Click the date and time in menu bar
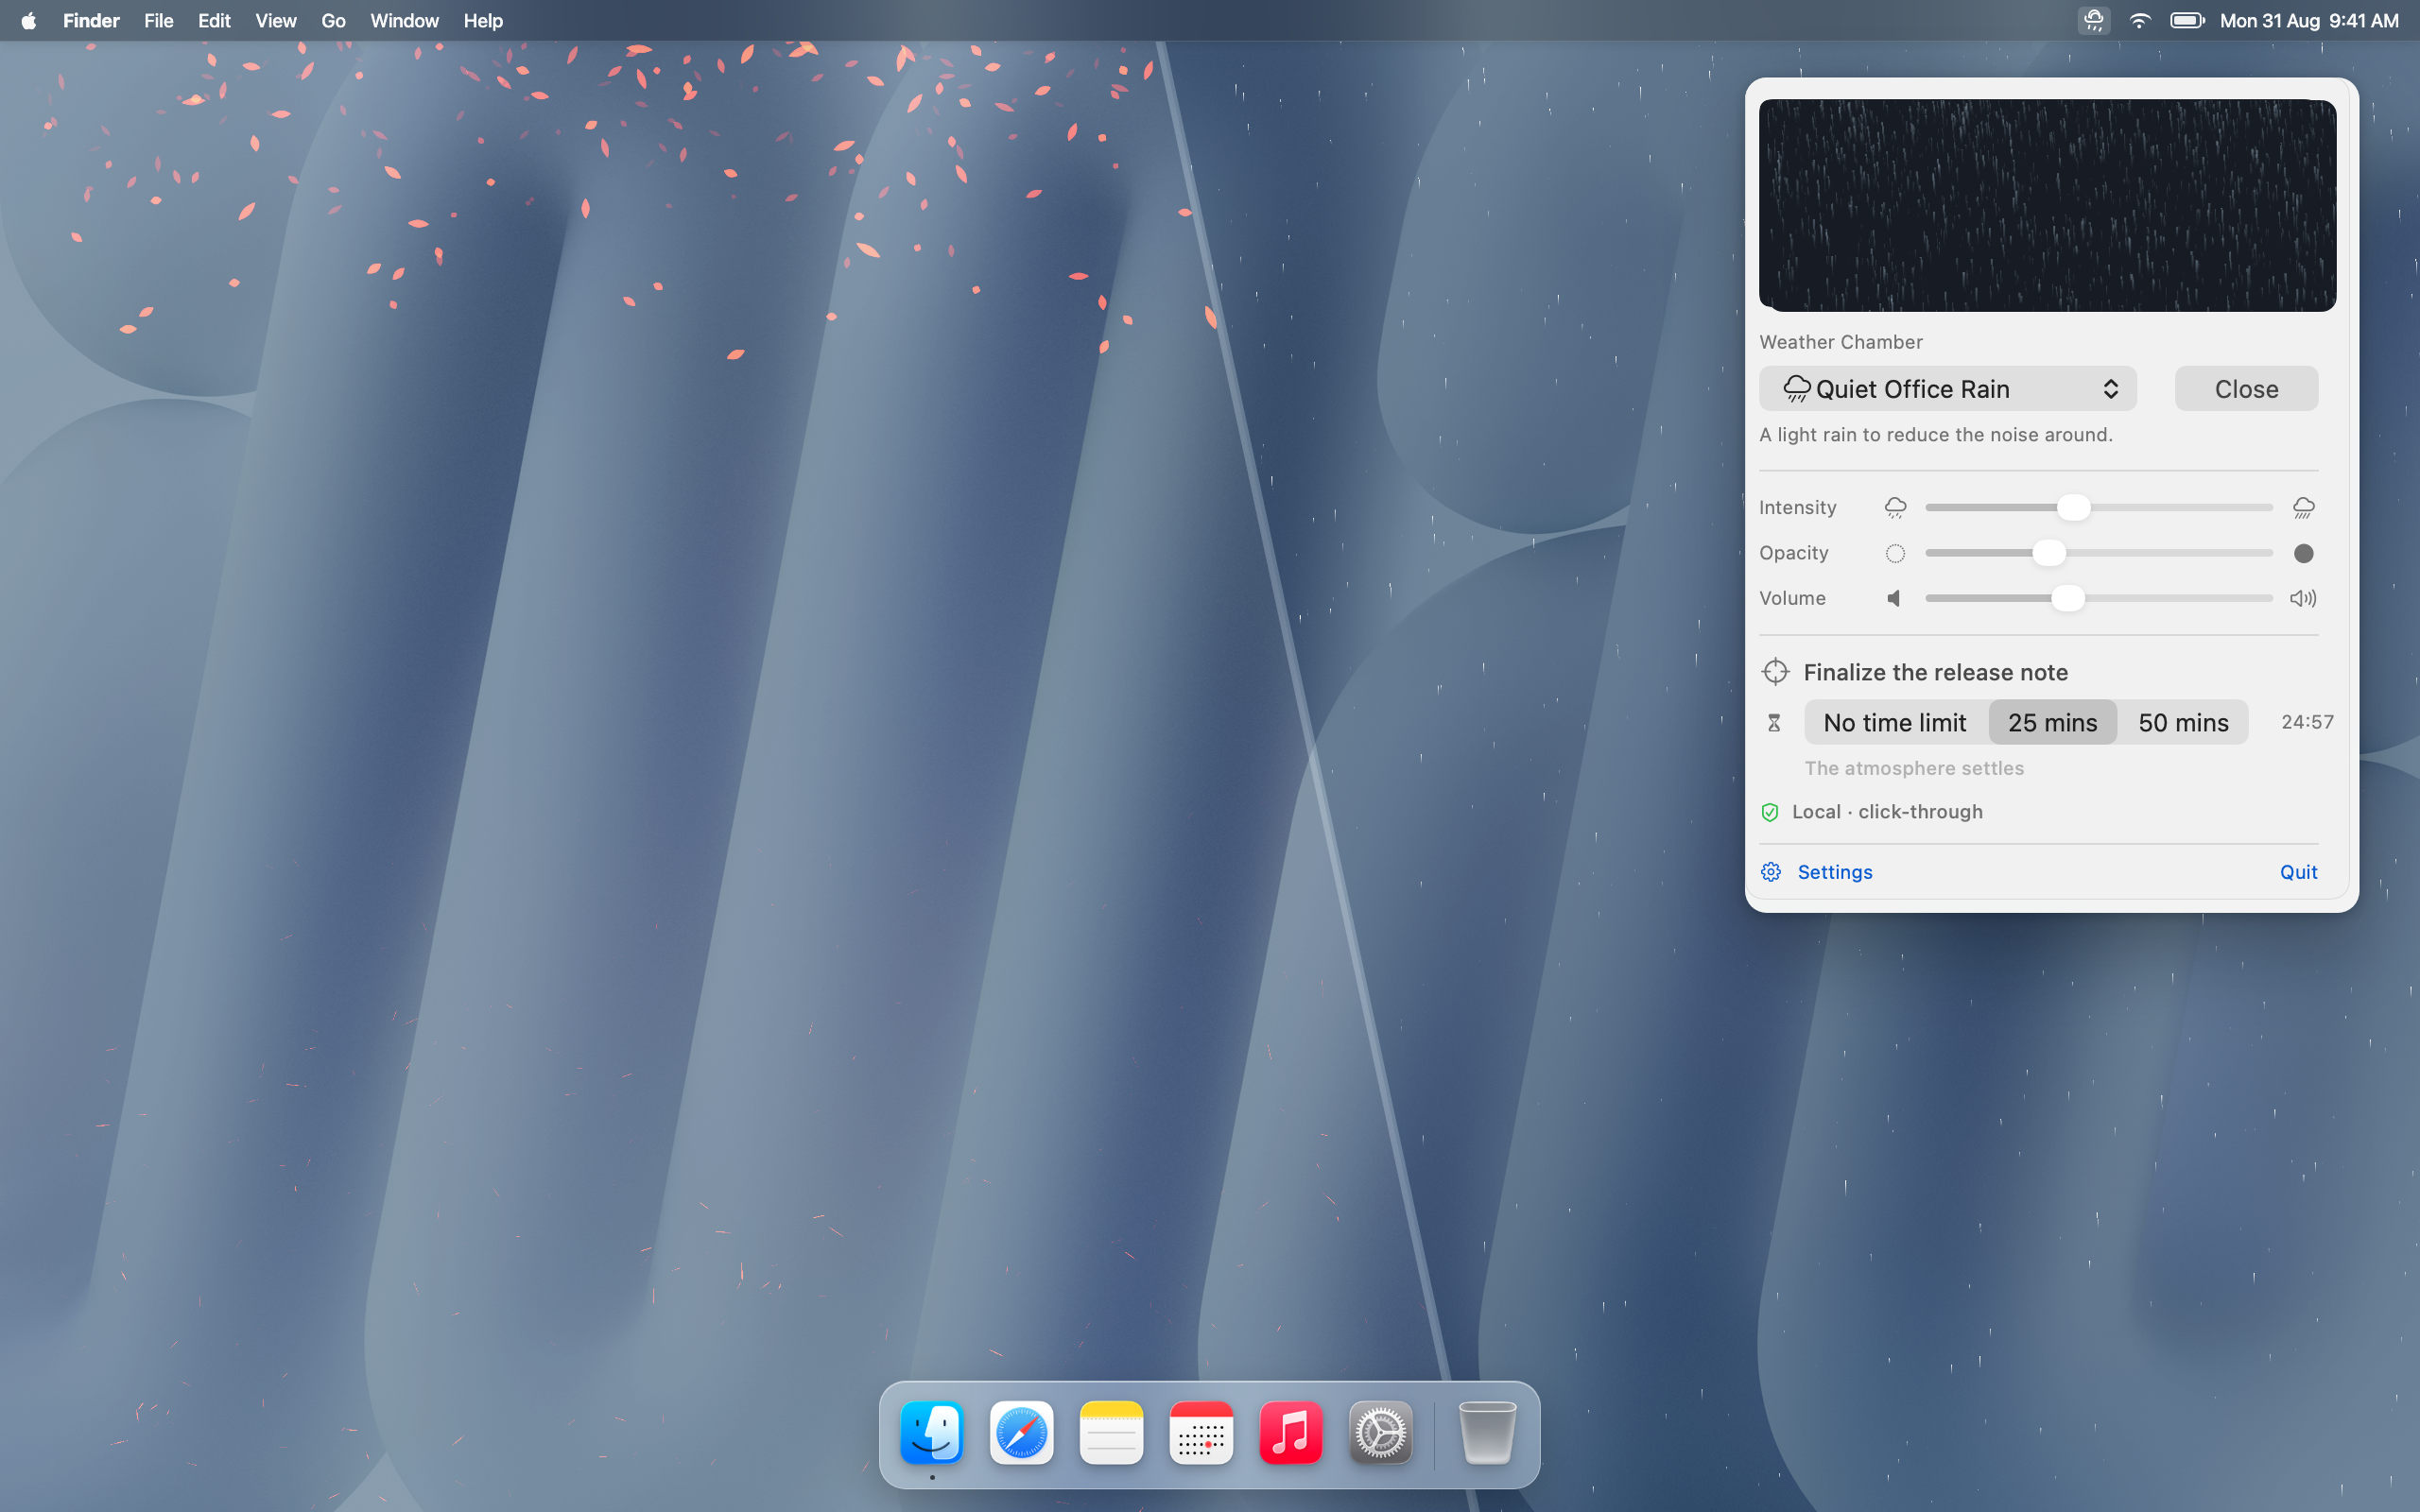Viewport: 2420px width, 1512px height. click(2308, 20)
